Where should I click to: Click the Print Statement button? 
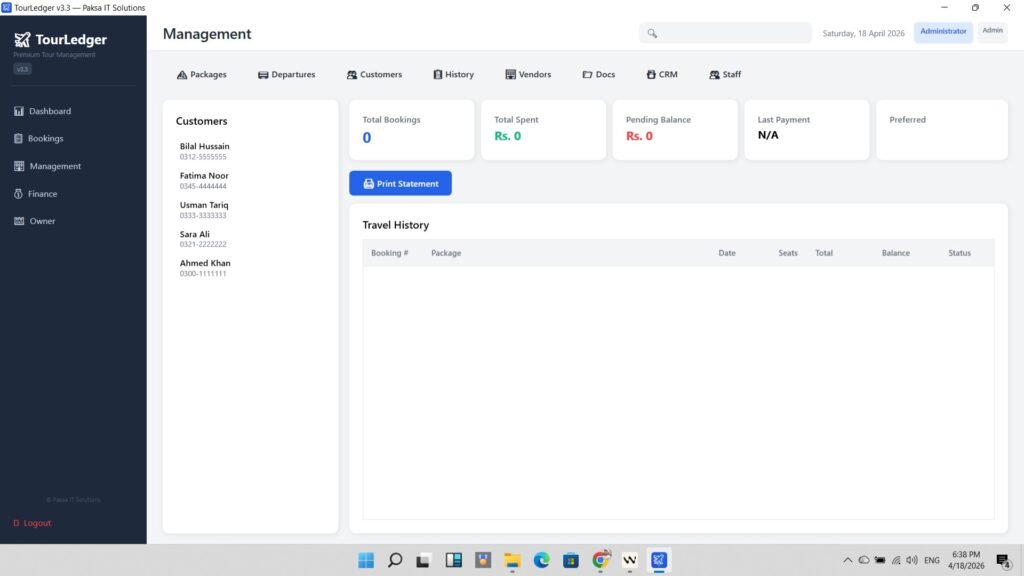coord(400,184)
